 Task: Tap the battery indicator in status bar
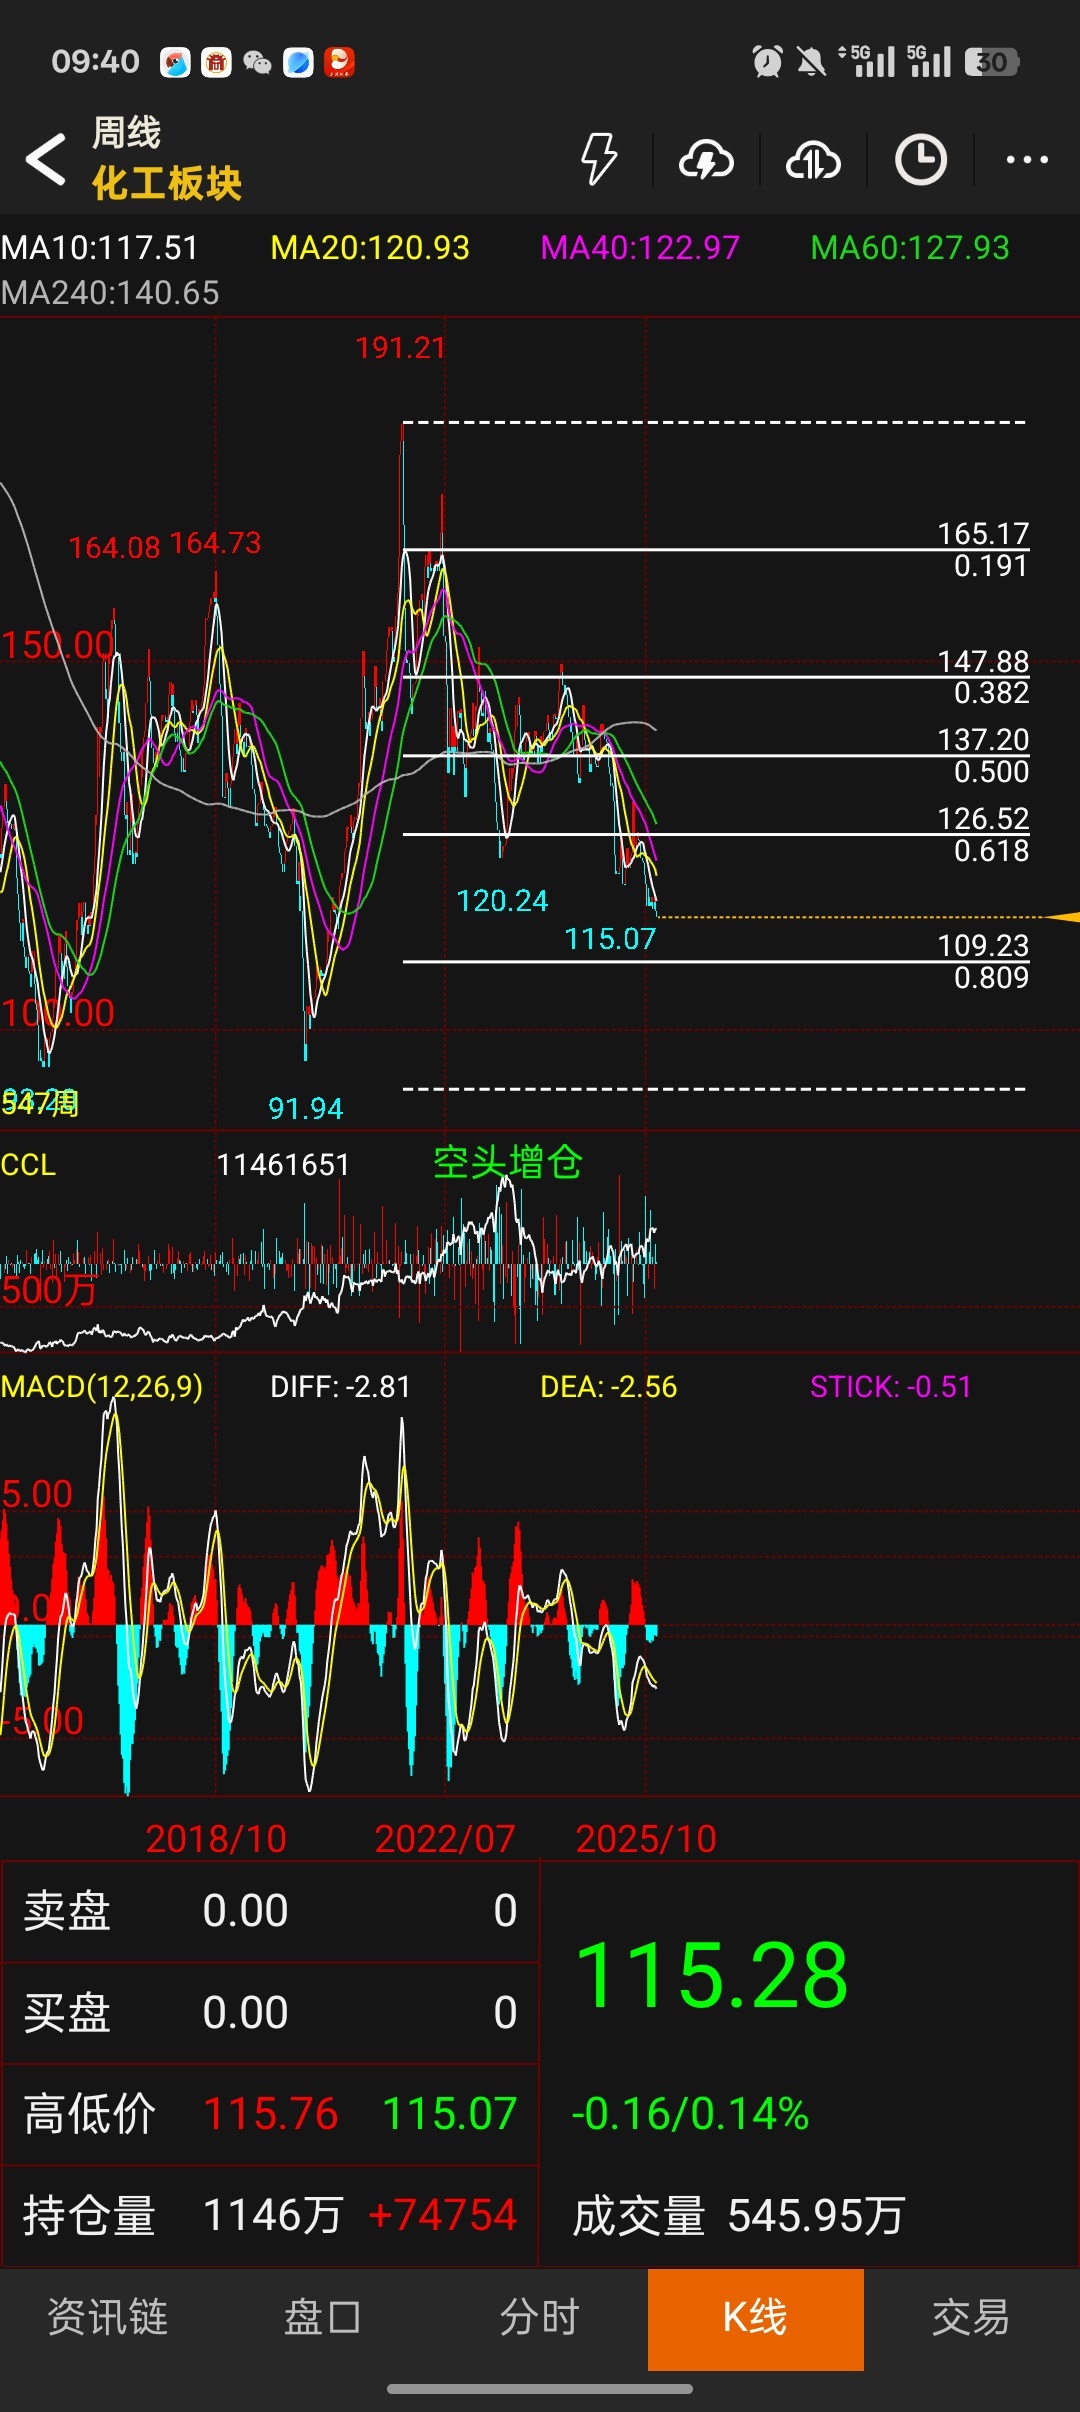992,62
